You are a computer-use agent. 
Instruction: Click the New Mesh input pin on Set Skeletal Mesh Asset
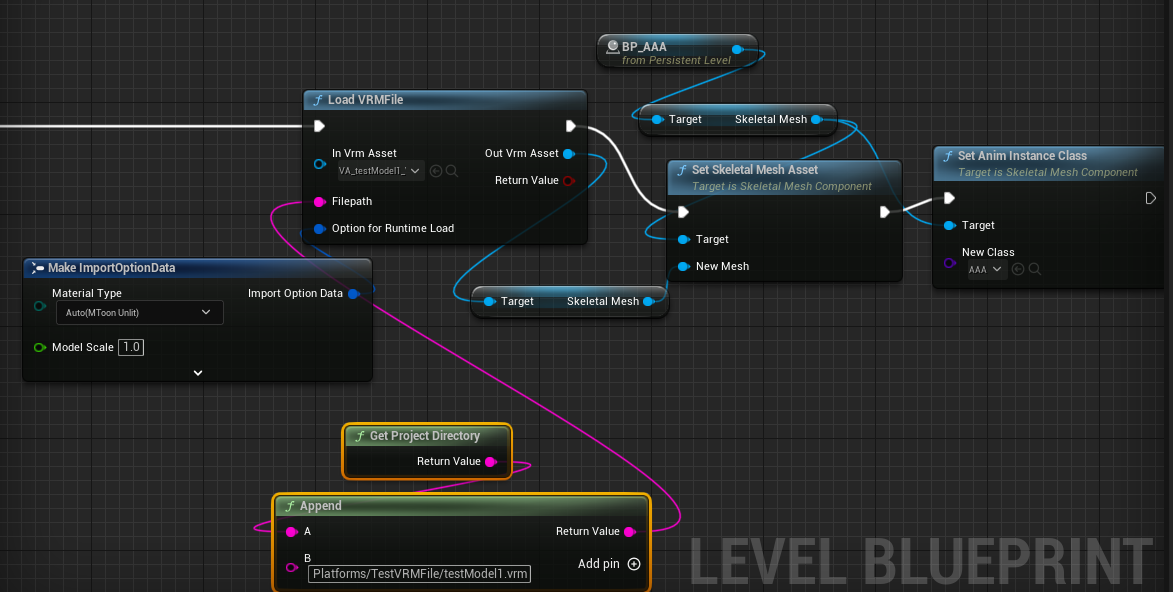click(x=683, y=266)
